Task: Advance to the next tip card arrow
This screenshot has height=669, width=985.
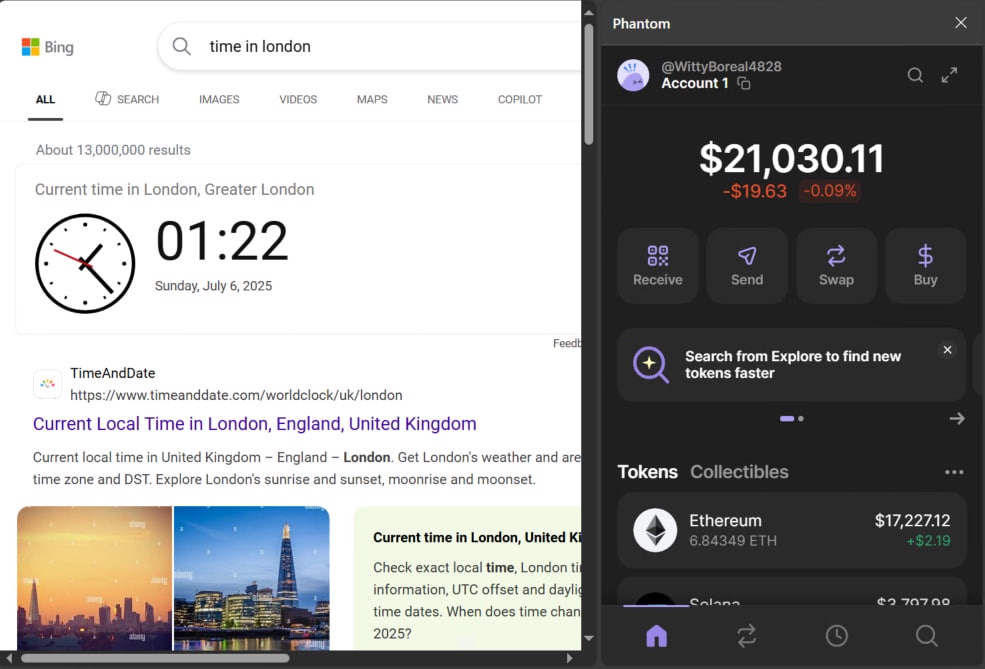Action: pyautogui.click(x=956, y=419)
